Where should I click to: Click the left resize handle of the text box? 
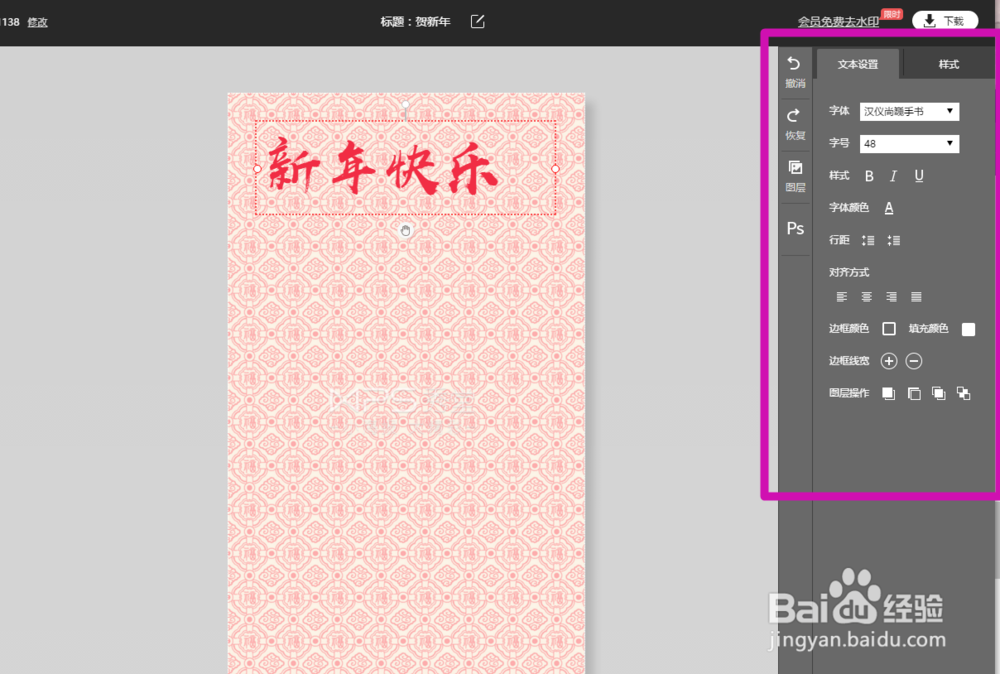[257, 169]
